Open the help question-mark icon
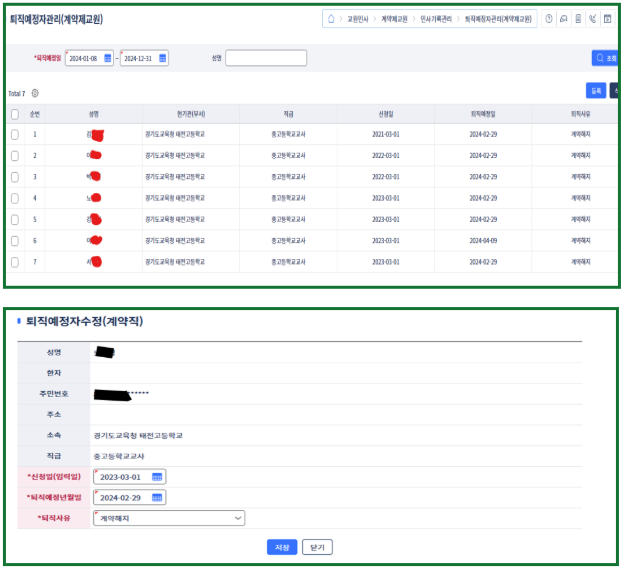Image resolution: width=621 pixels, height=571 pixels. (549, 19)
